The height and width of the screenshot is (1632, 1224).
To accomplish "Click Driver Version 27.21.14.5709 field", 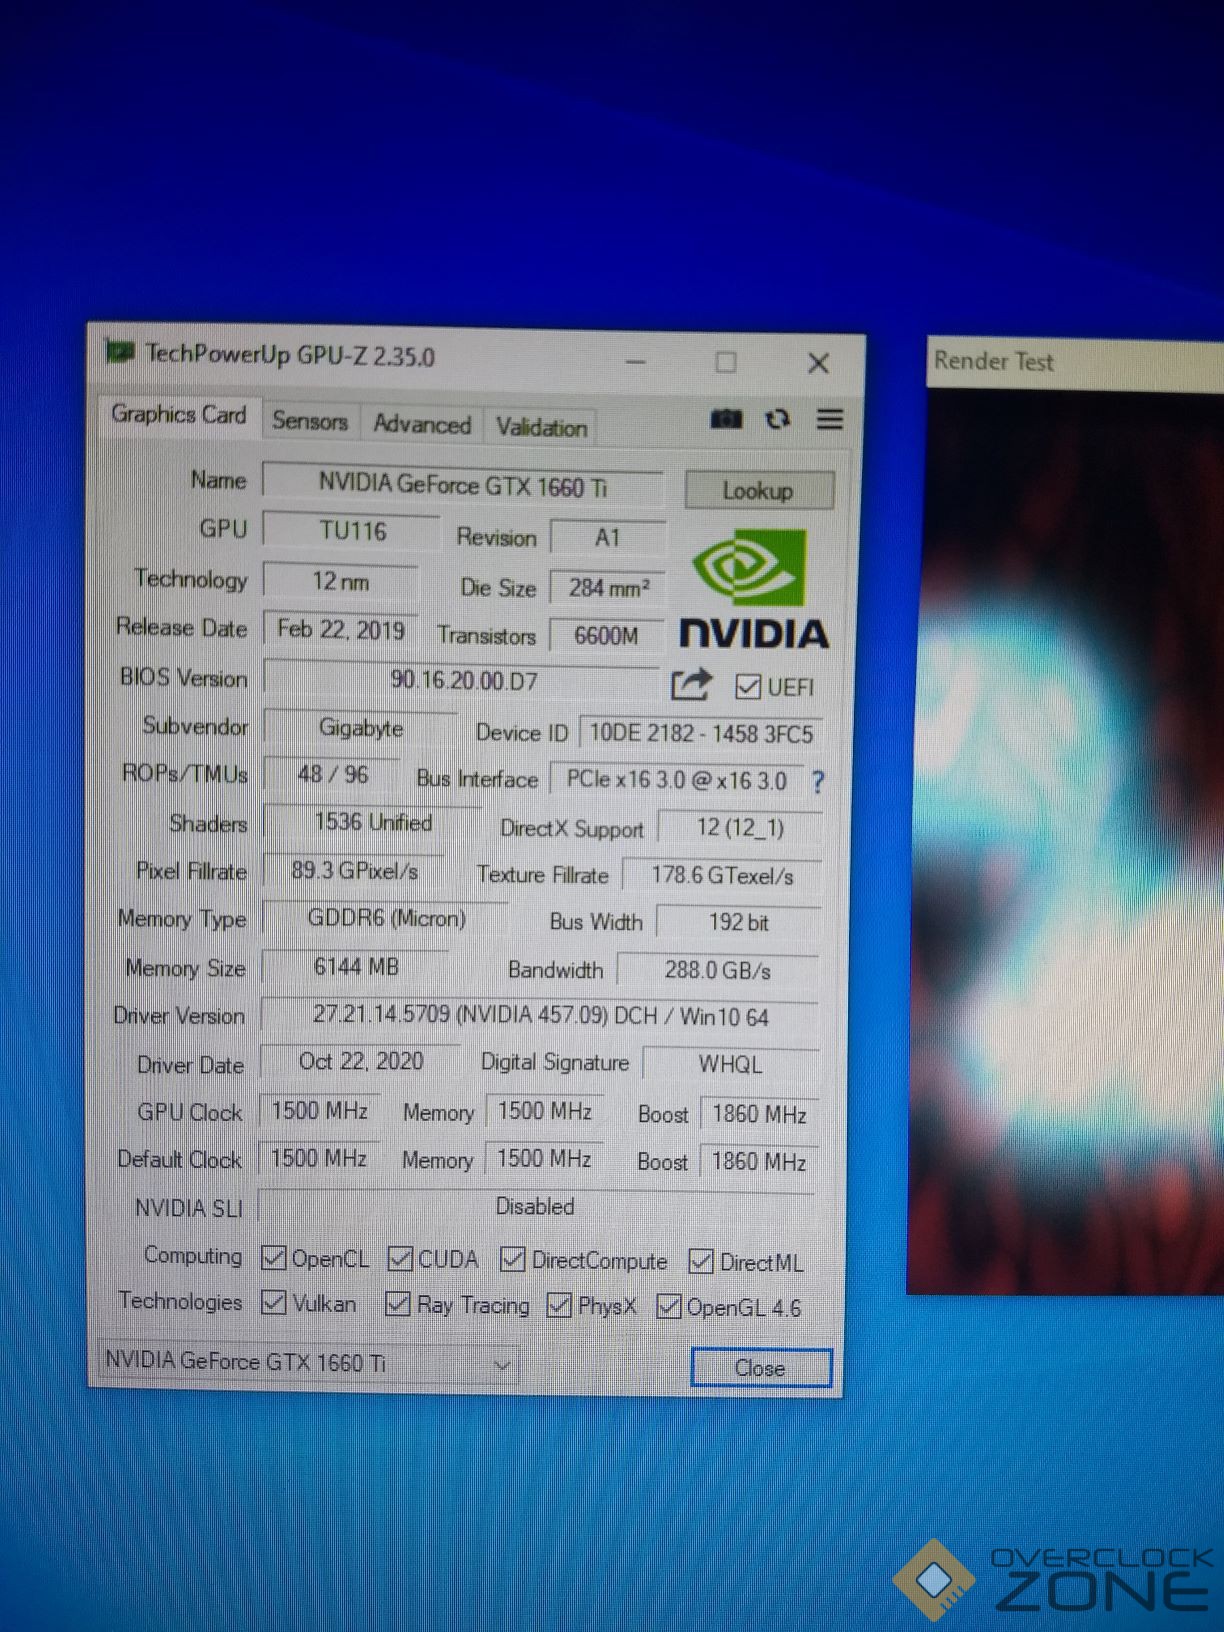I will [x=540, y=1015].
